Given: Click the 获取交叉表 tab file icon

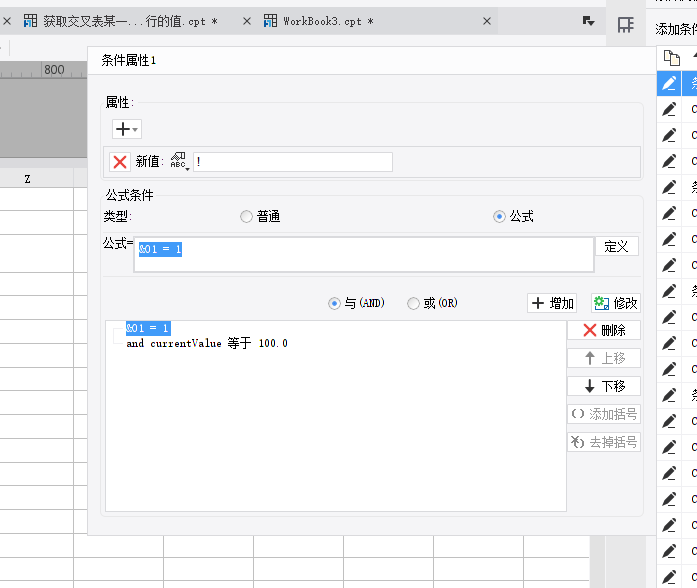Looking at the screenshot, I should 30,20.
